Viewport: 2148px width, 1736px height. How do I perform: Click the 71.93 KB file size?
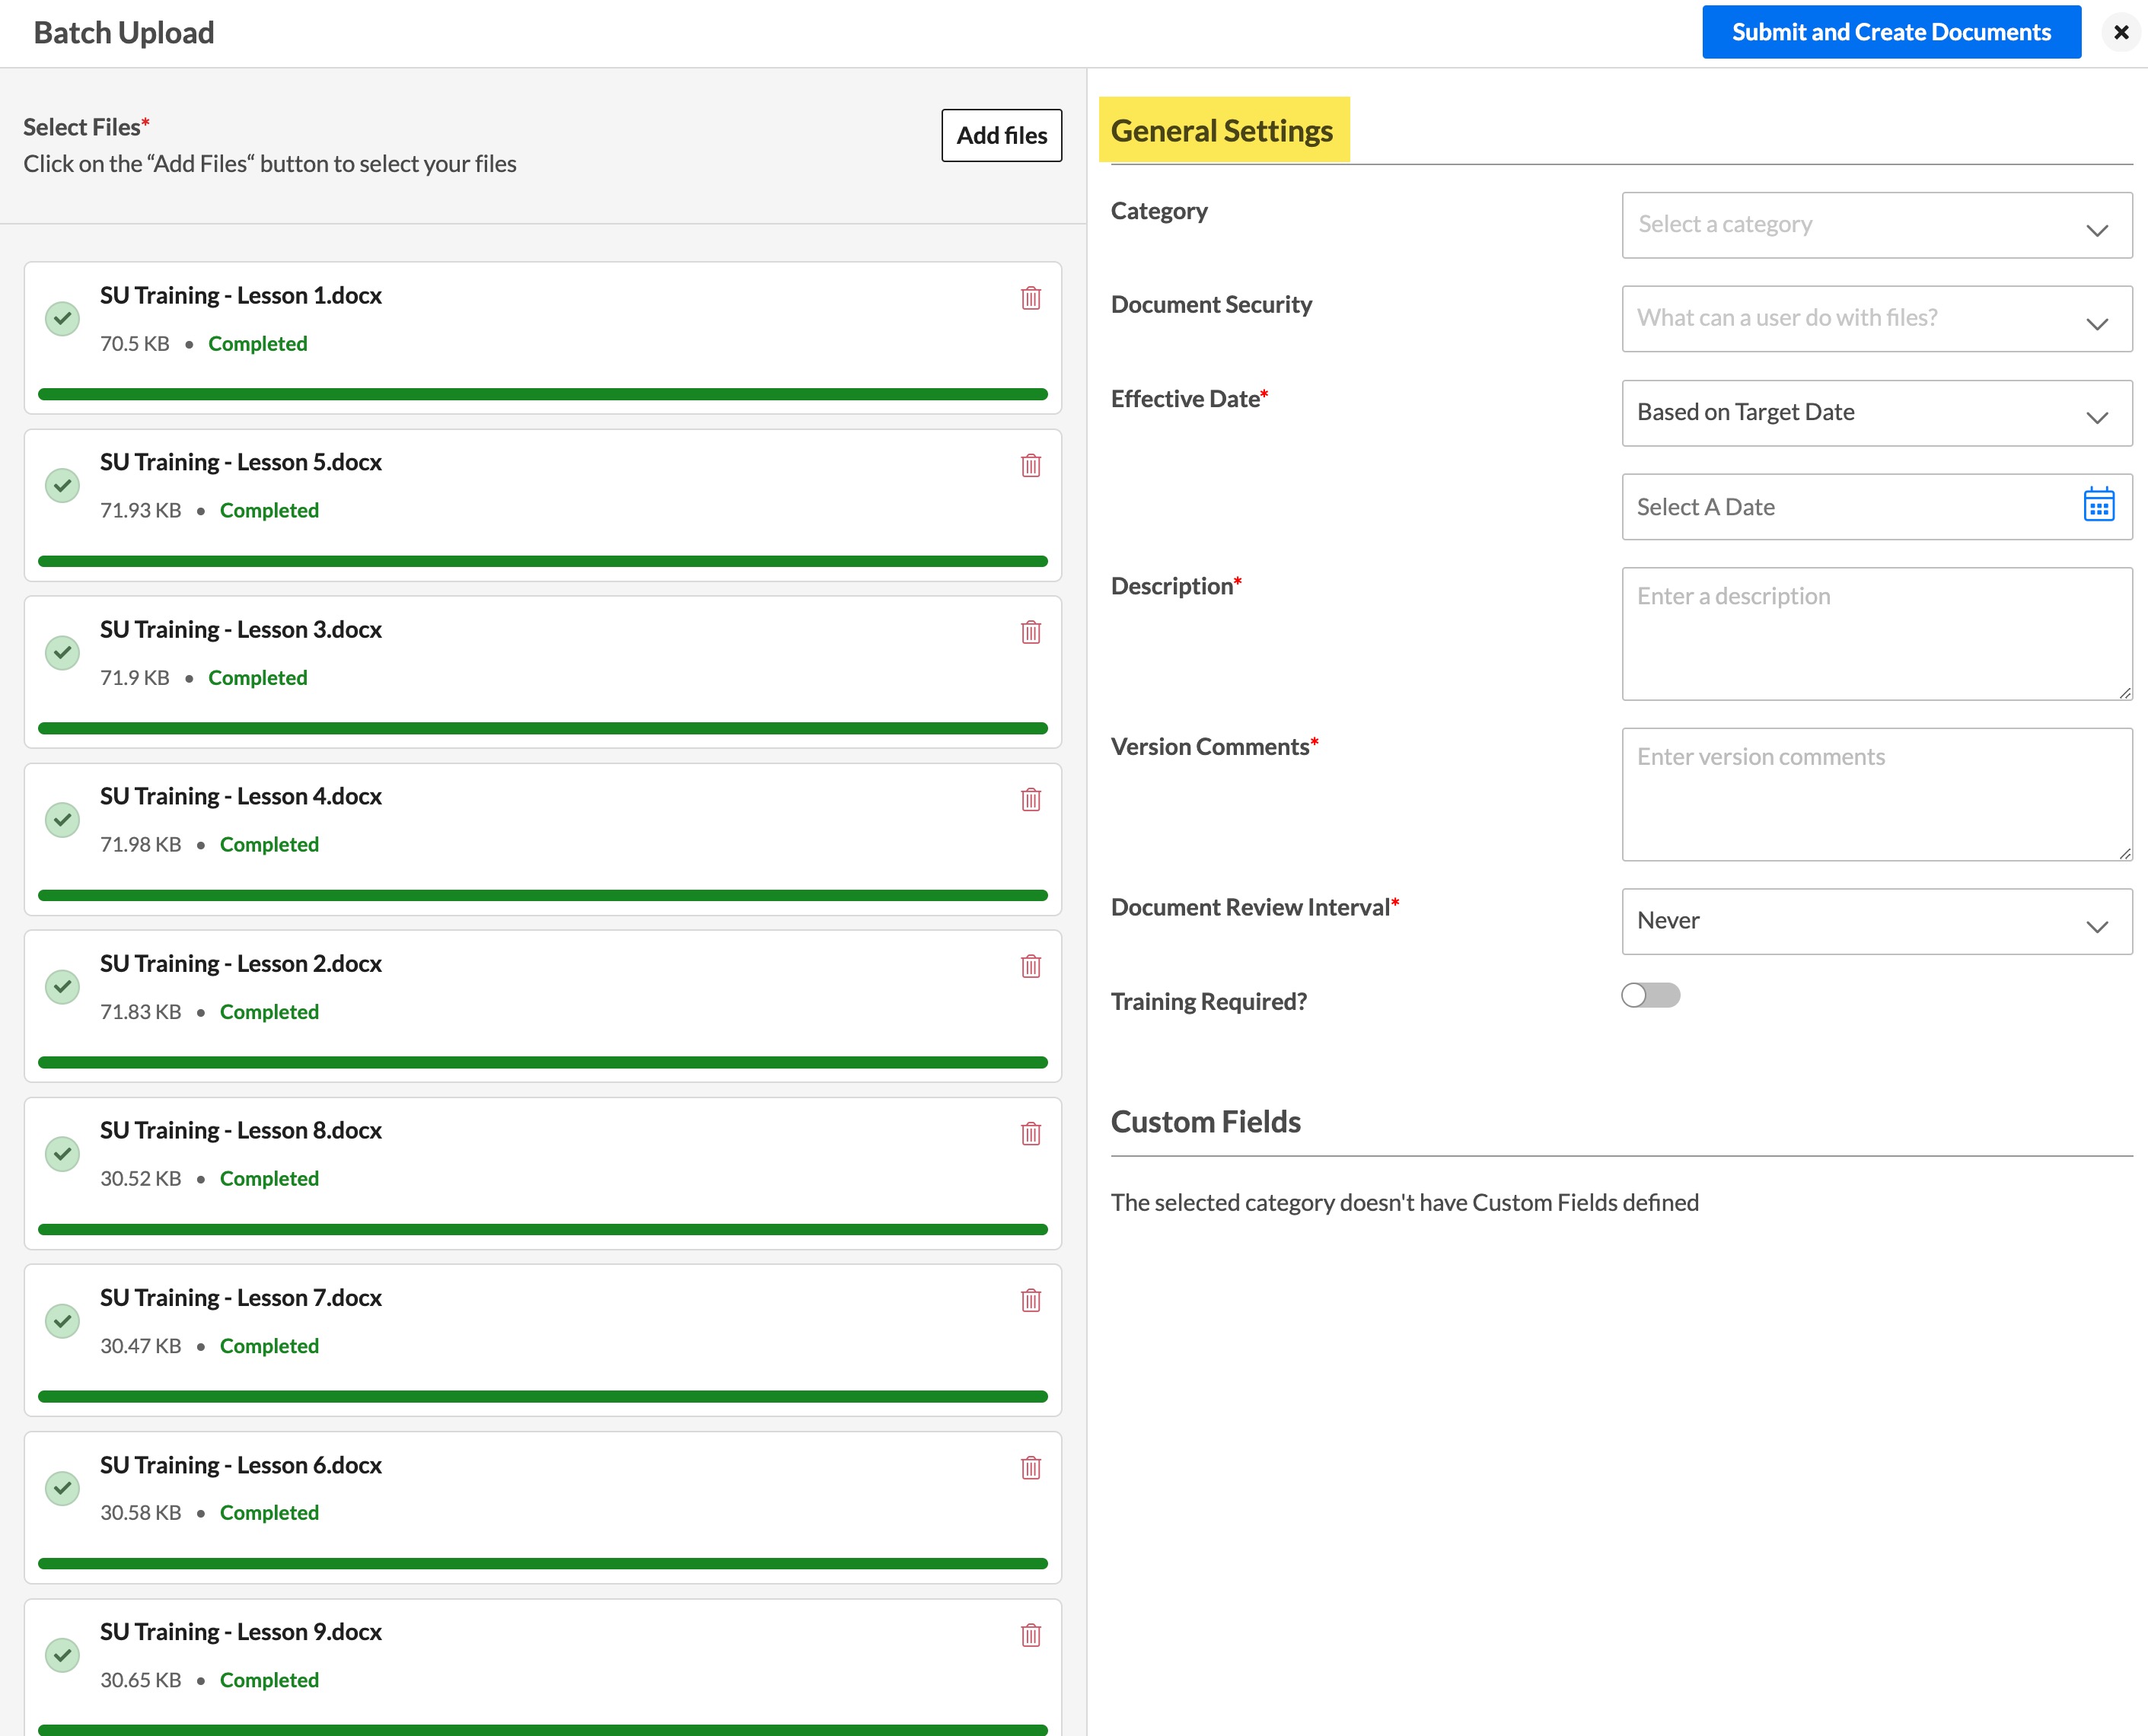click(141, 511)
